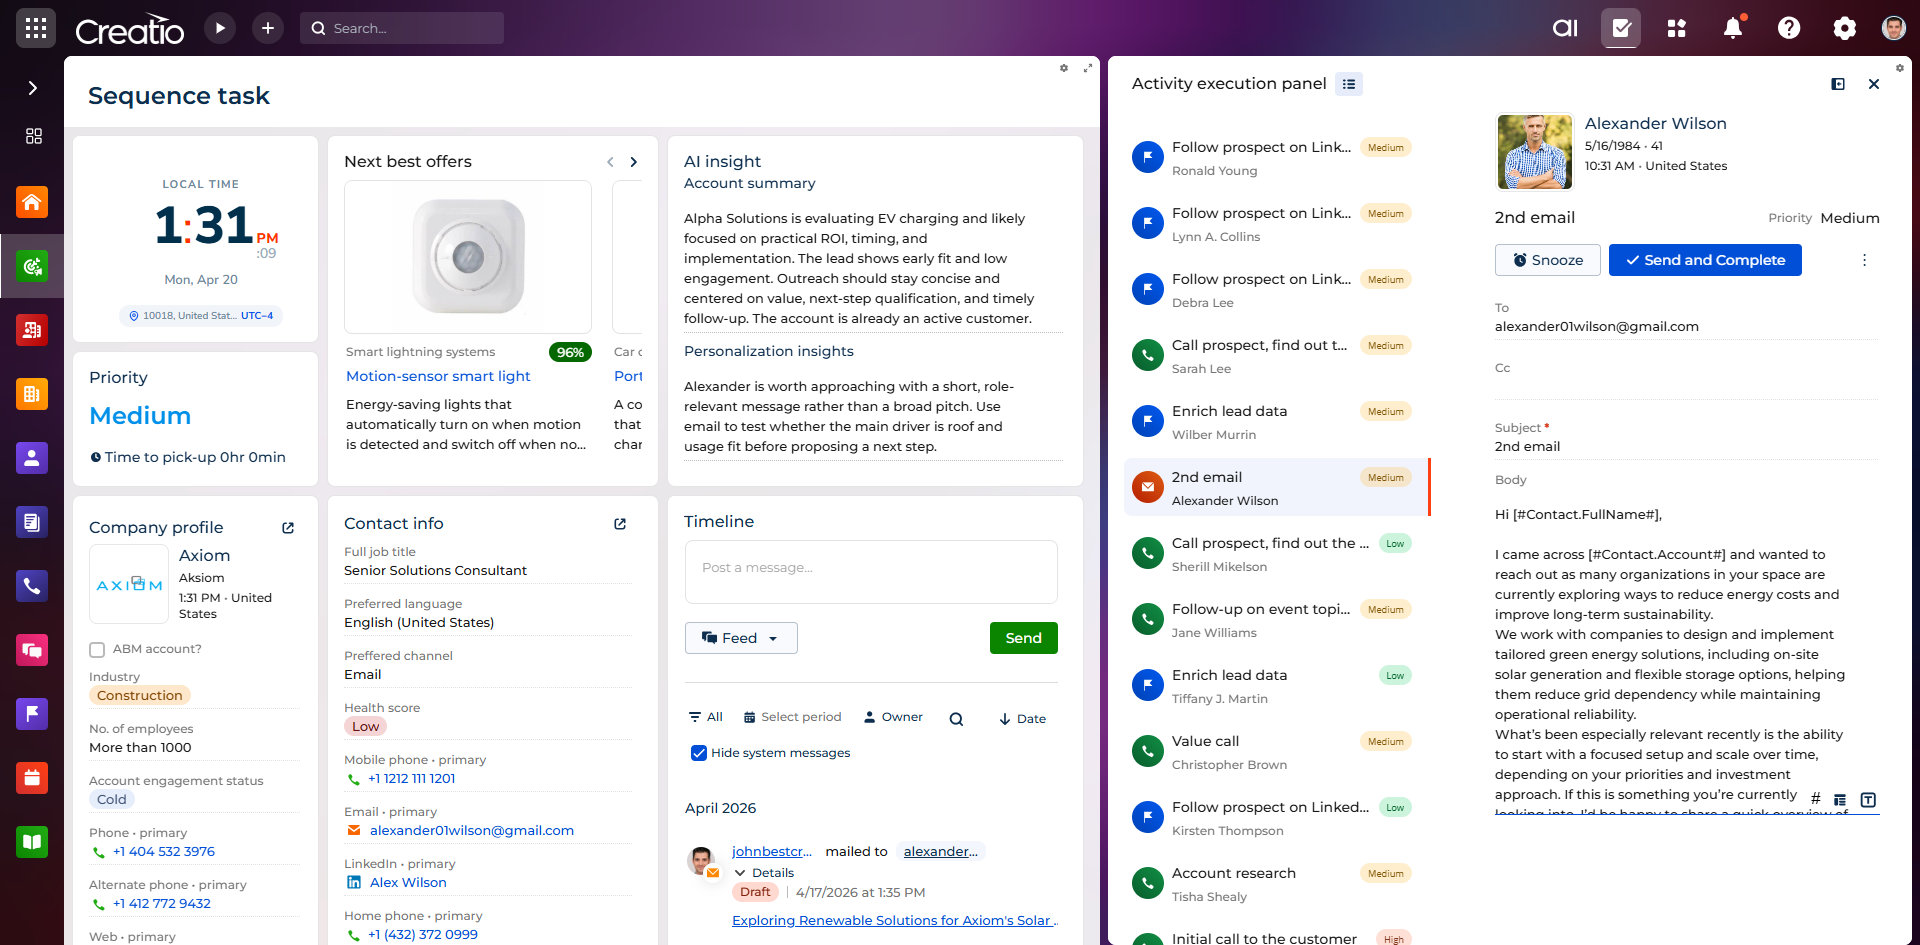Screen dimensions: 1920x945
Task: Open the Motion-sensor smart light offer
Action: (x=438, y=376)
